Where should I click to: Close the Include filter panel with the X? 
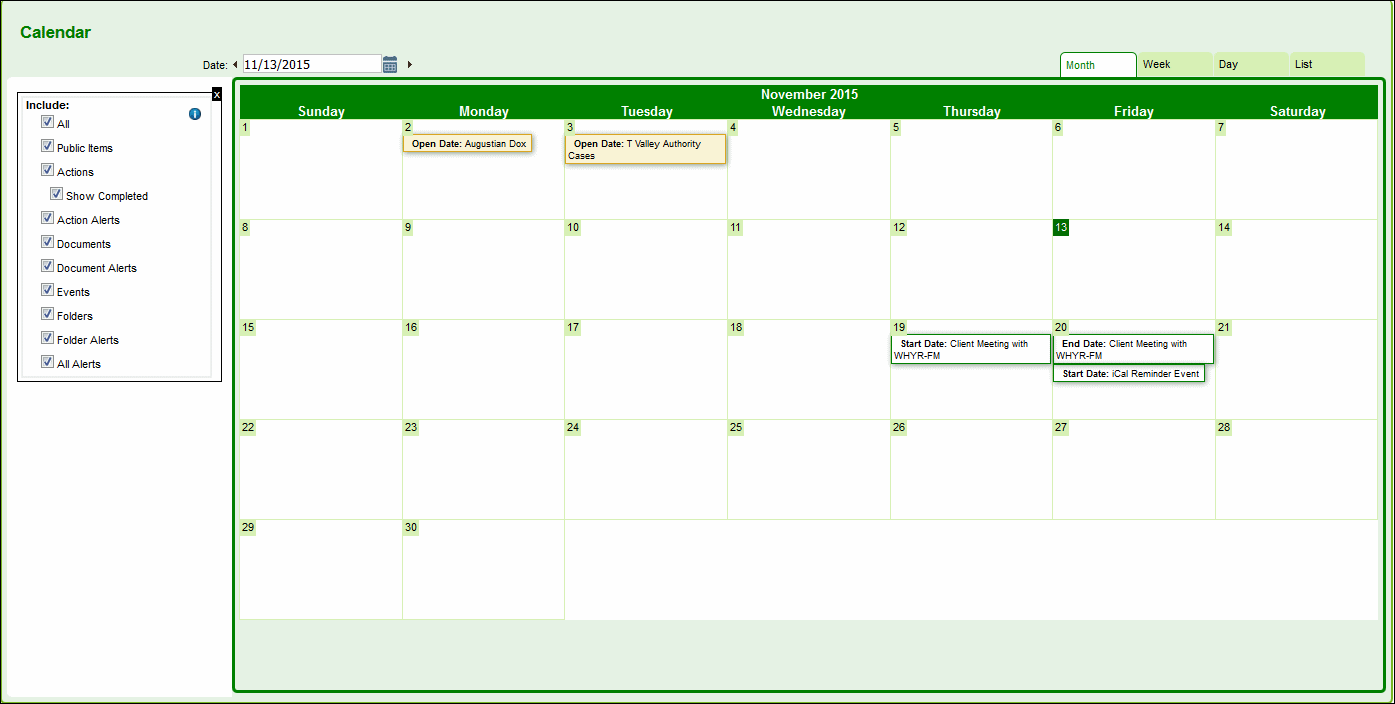point(217,94)
